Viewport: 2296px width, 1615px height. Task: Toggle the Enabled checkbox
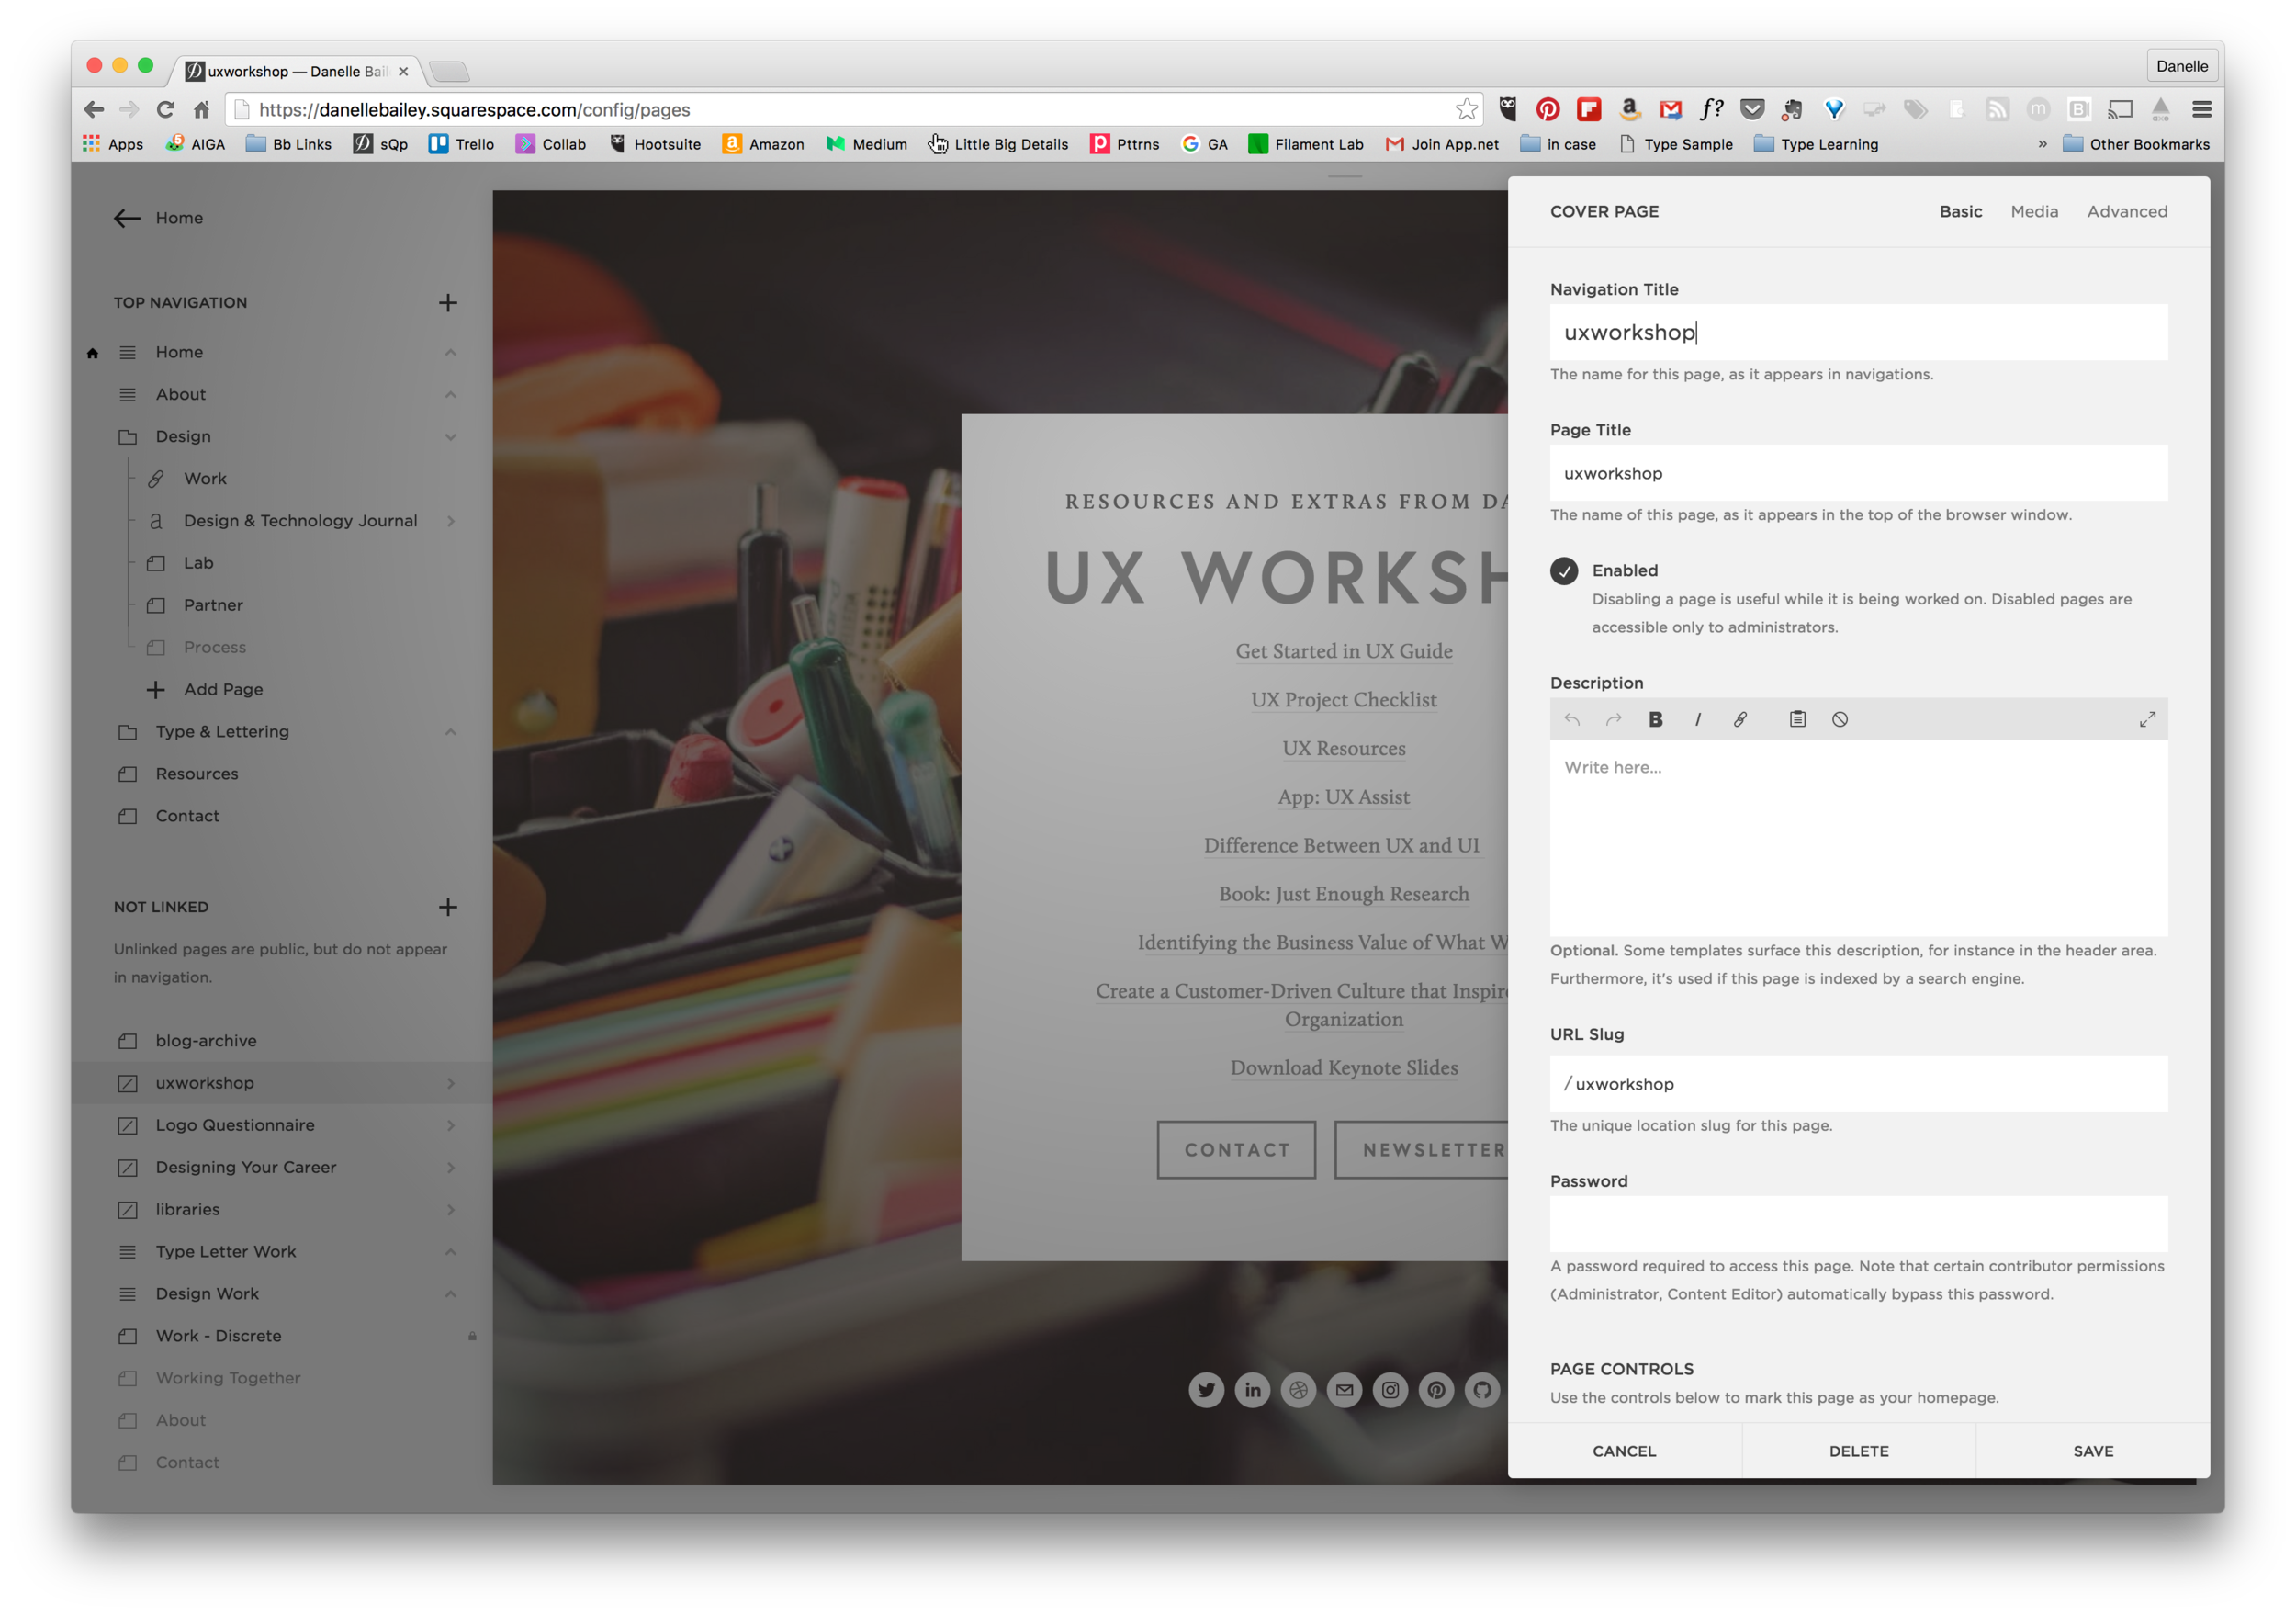click(1563, 570)
